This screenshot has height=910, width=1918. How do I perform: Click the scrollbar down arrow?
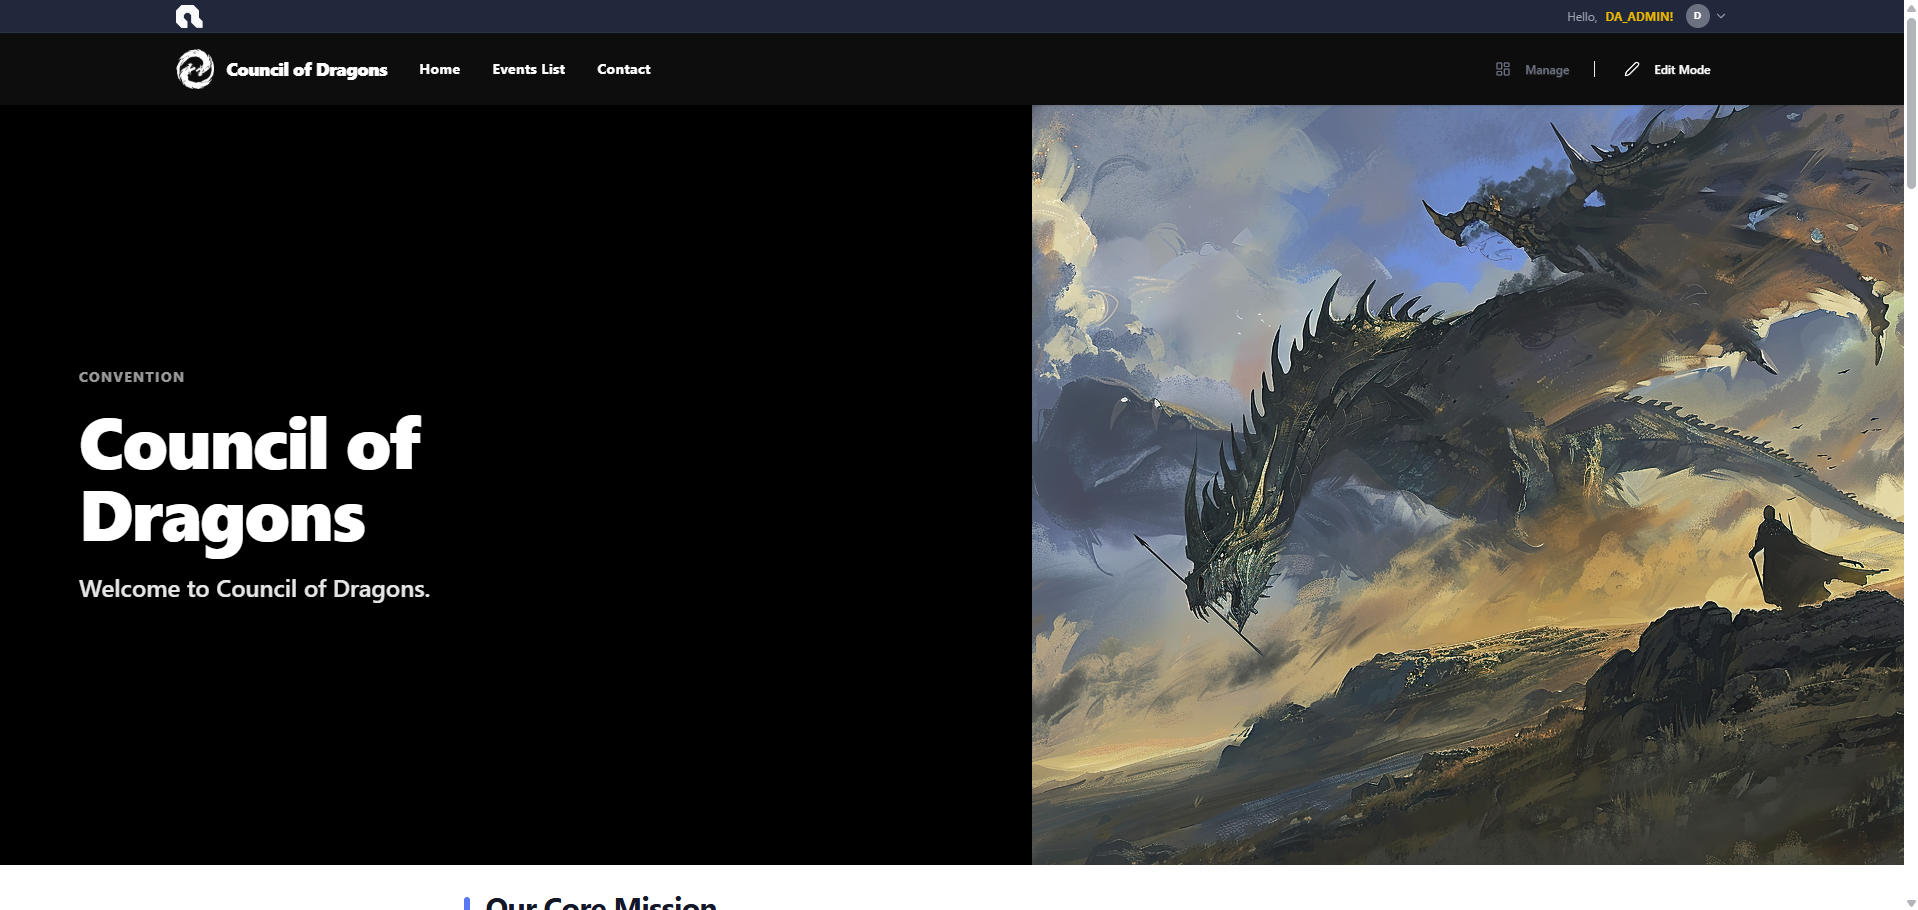[1909, 901]
